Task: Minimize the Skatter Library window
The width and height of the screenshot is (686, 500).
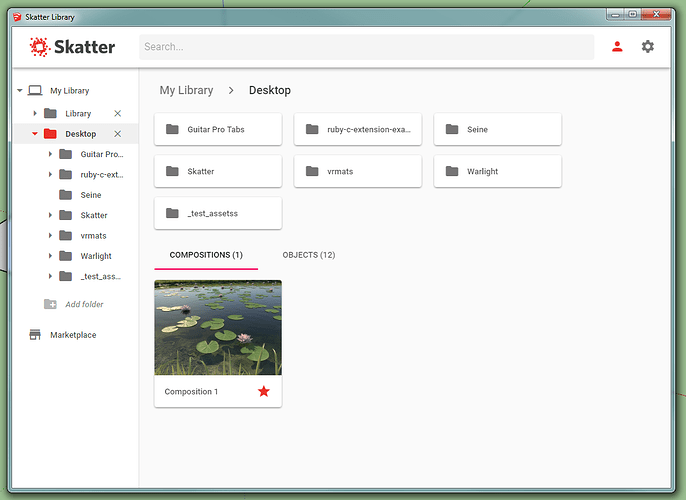Action: click(x=616, y=15)
